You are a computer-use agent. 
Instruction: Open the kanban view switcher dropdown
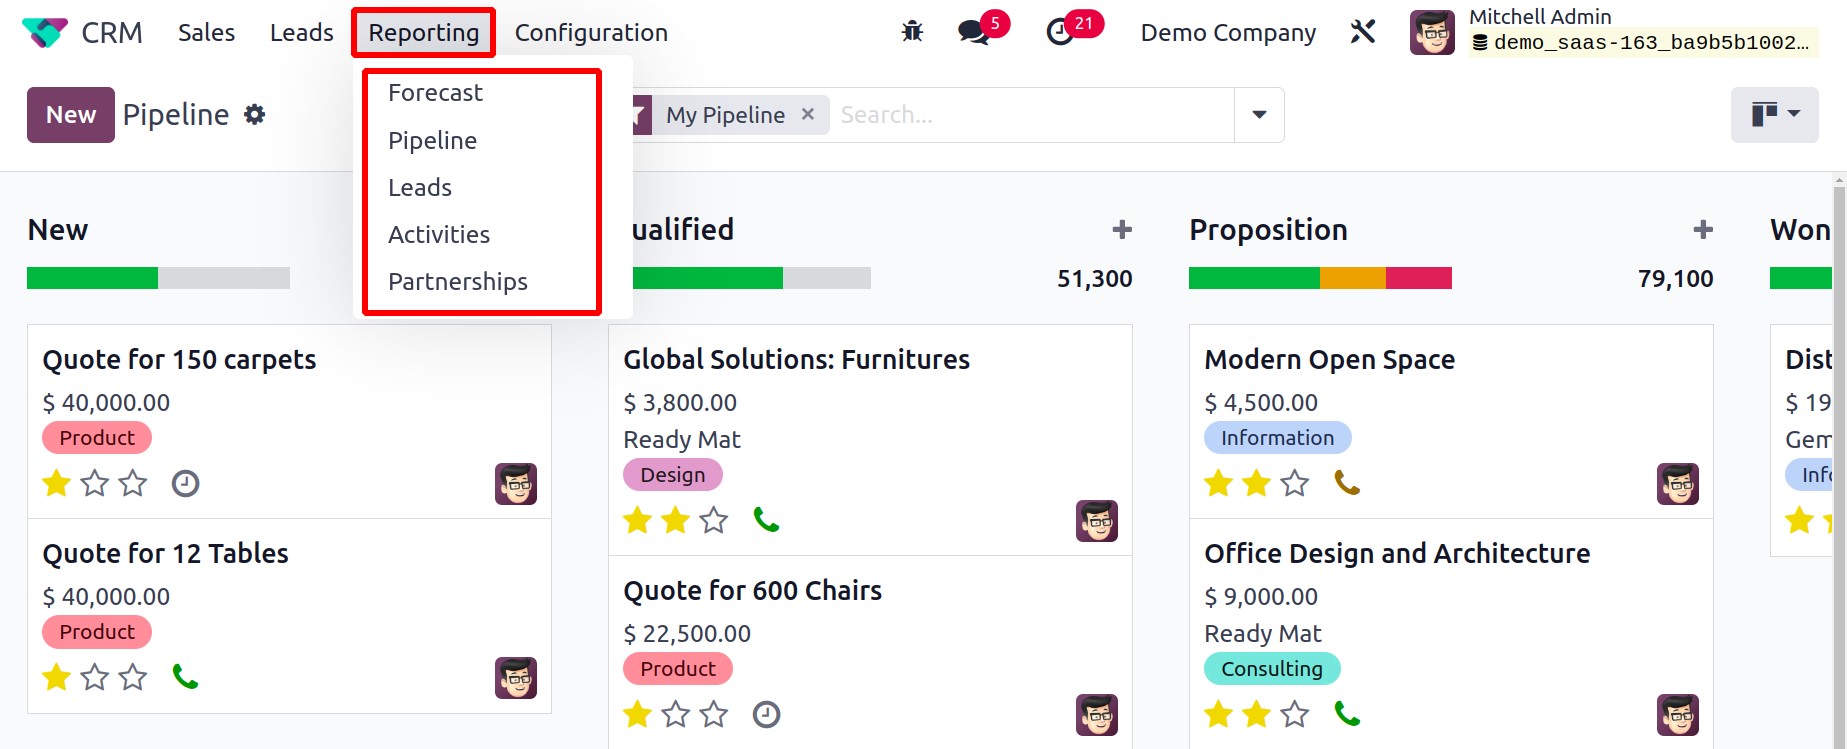coord(1775,114)
